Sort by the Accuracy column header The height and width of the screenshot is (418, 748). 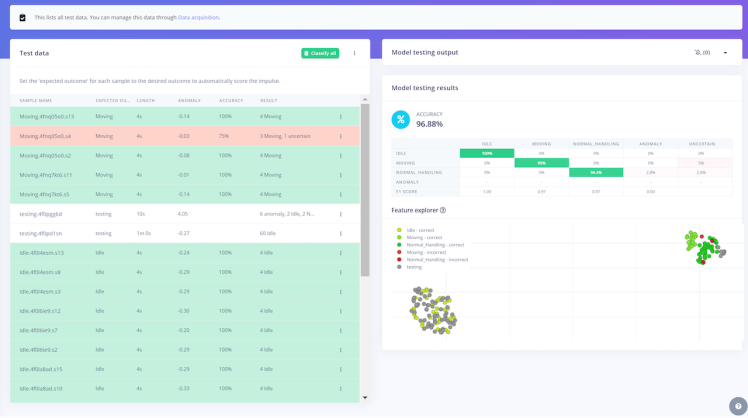pyautogui.click(x=231, y=101)
